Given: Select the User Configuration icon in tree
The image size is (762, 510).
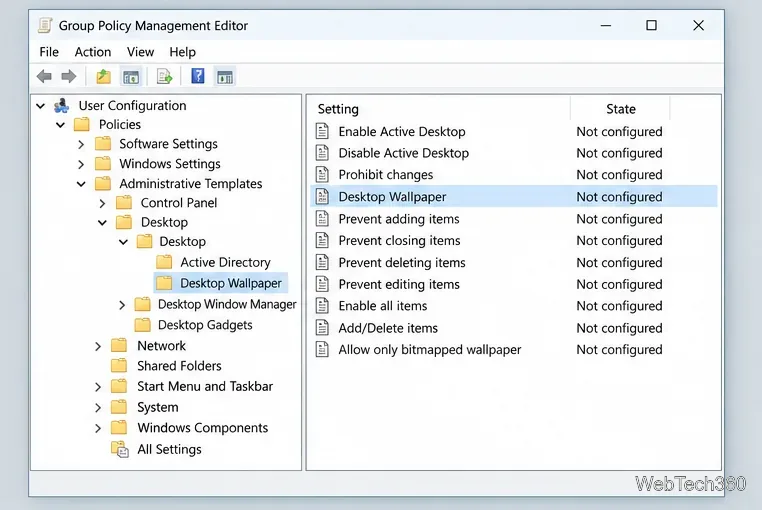Looking at the screenshot, I should [62, 106].
